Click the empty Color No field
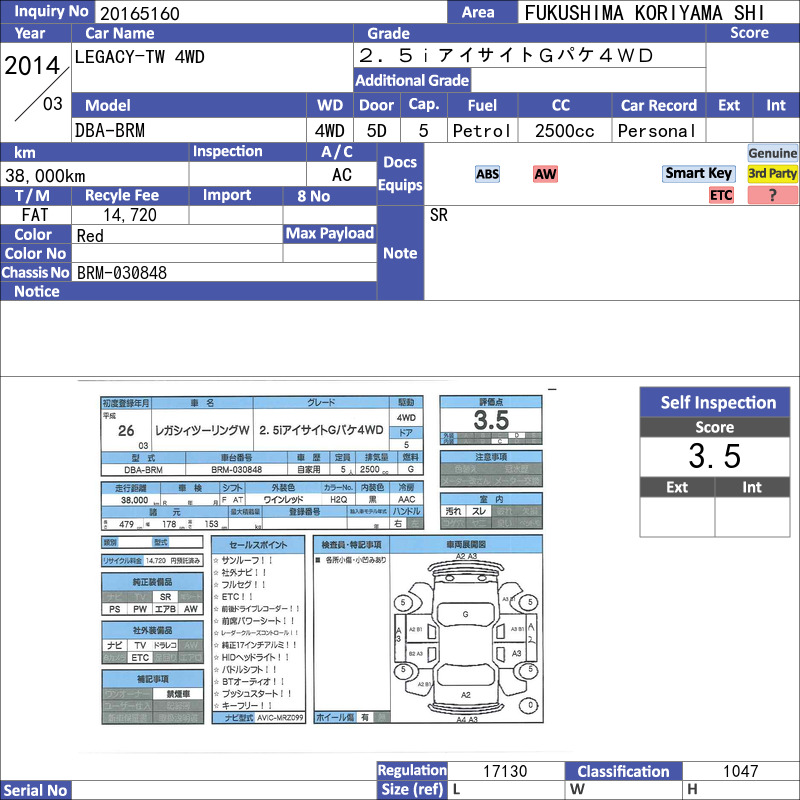800x800 pixels. click(177, 253)
